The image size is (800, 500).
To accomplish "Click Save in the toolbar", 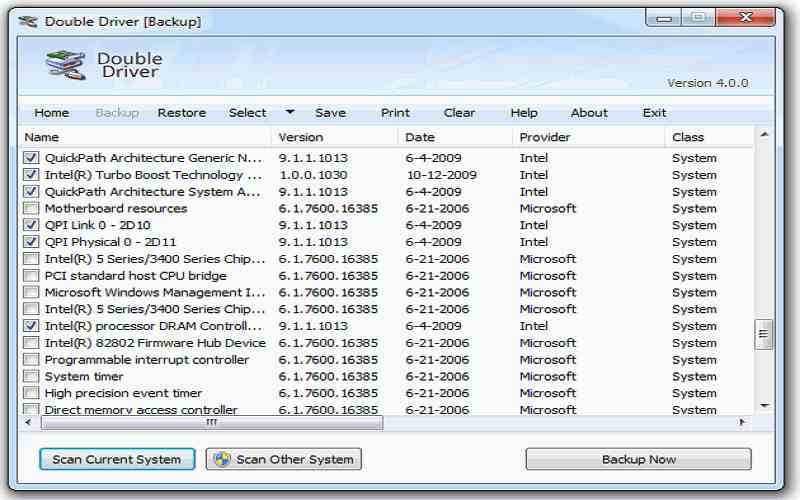I will (x=331, y=113).
